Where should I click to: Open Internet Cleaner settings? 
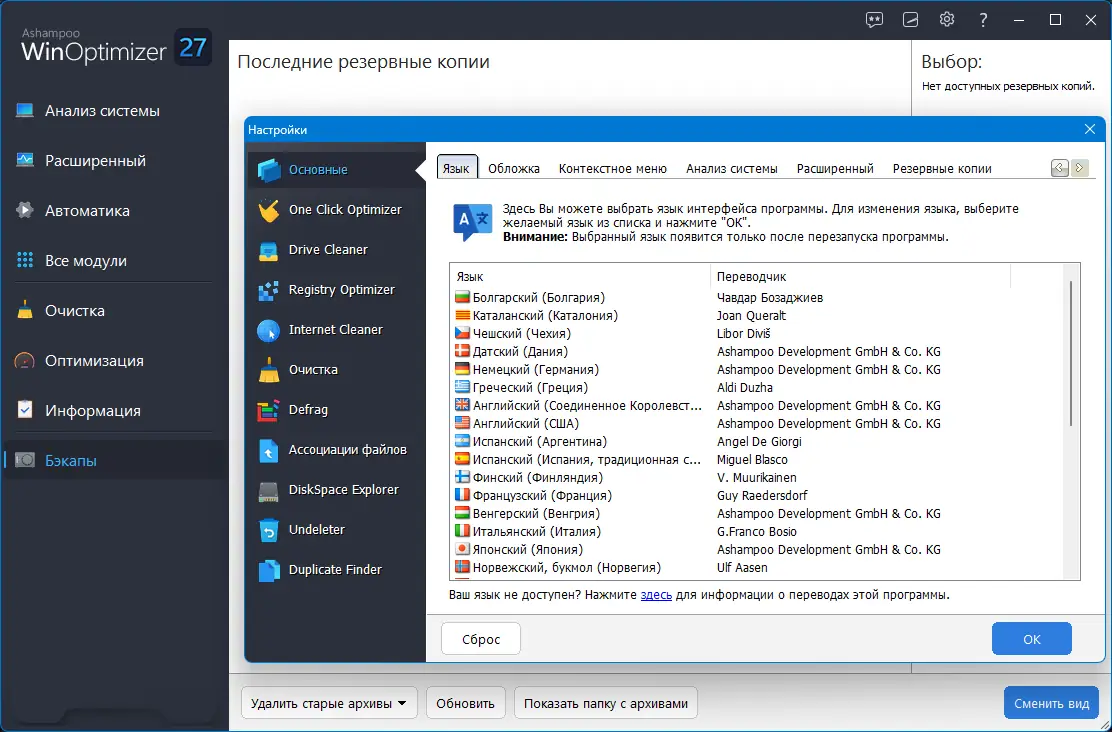point(335,330)
